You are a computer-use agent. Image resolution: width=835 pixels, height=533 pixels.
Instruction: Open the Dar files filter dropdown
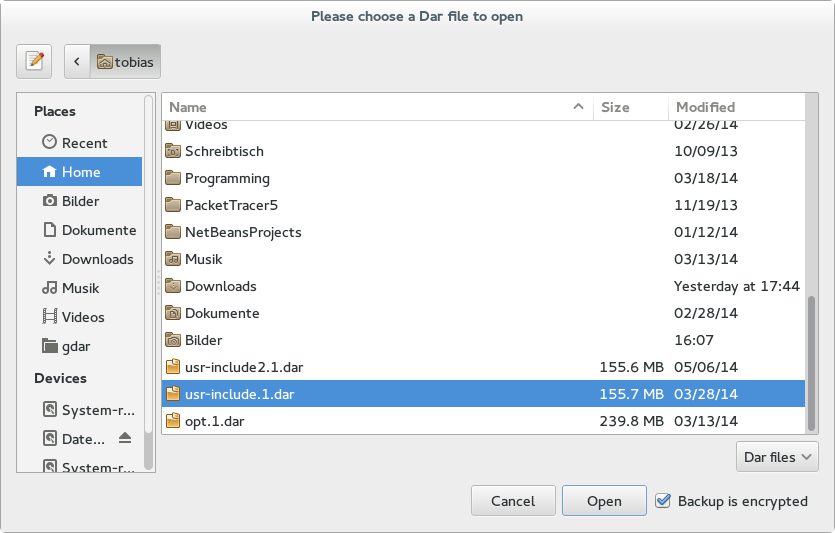coord(776,457)
